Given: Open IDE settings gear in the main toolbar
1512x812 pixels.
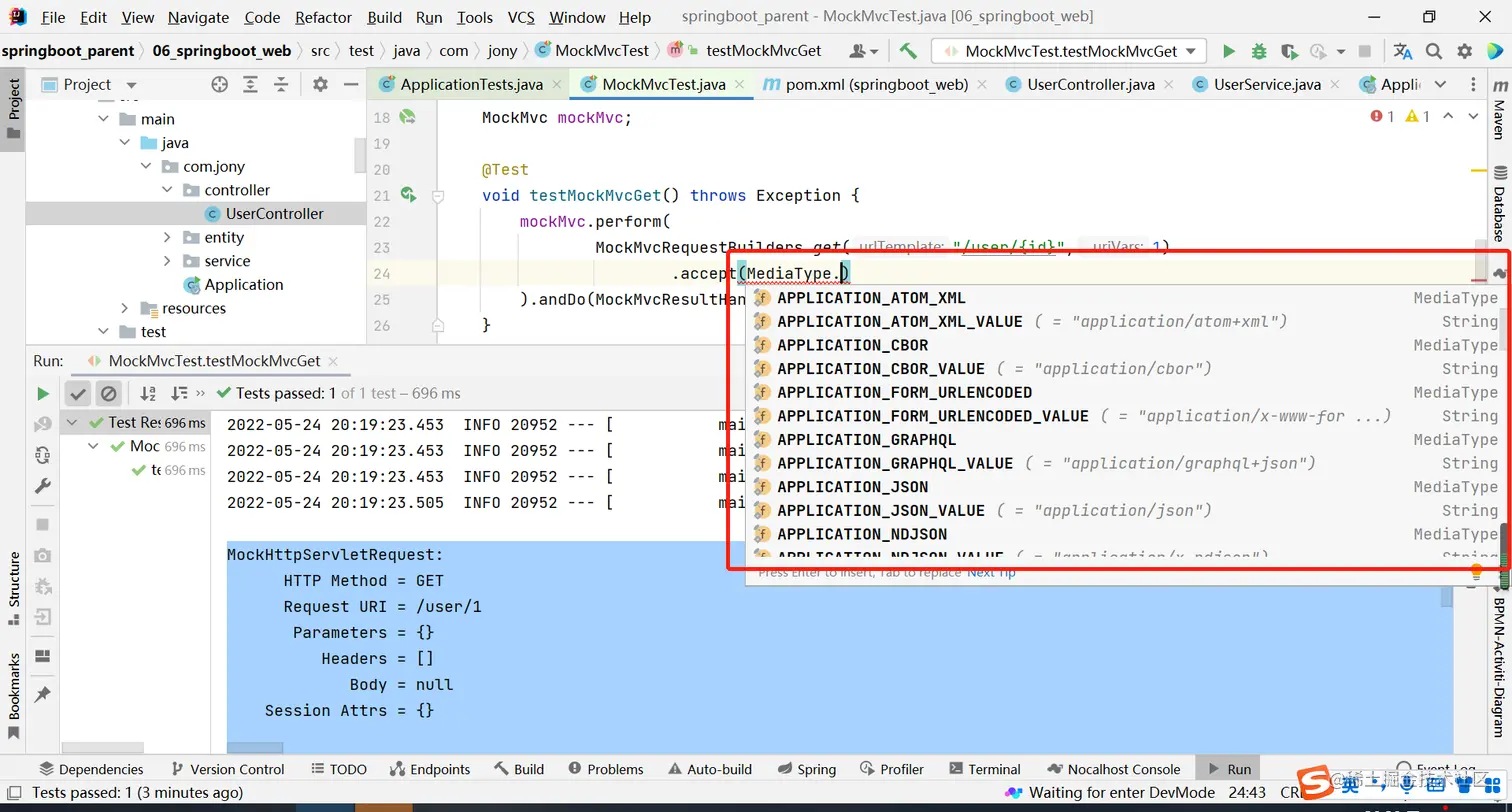Looking at the screenshot, I should click(1465, 51).
